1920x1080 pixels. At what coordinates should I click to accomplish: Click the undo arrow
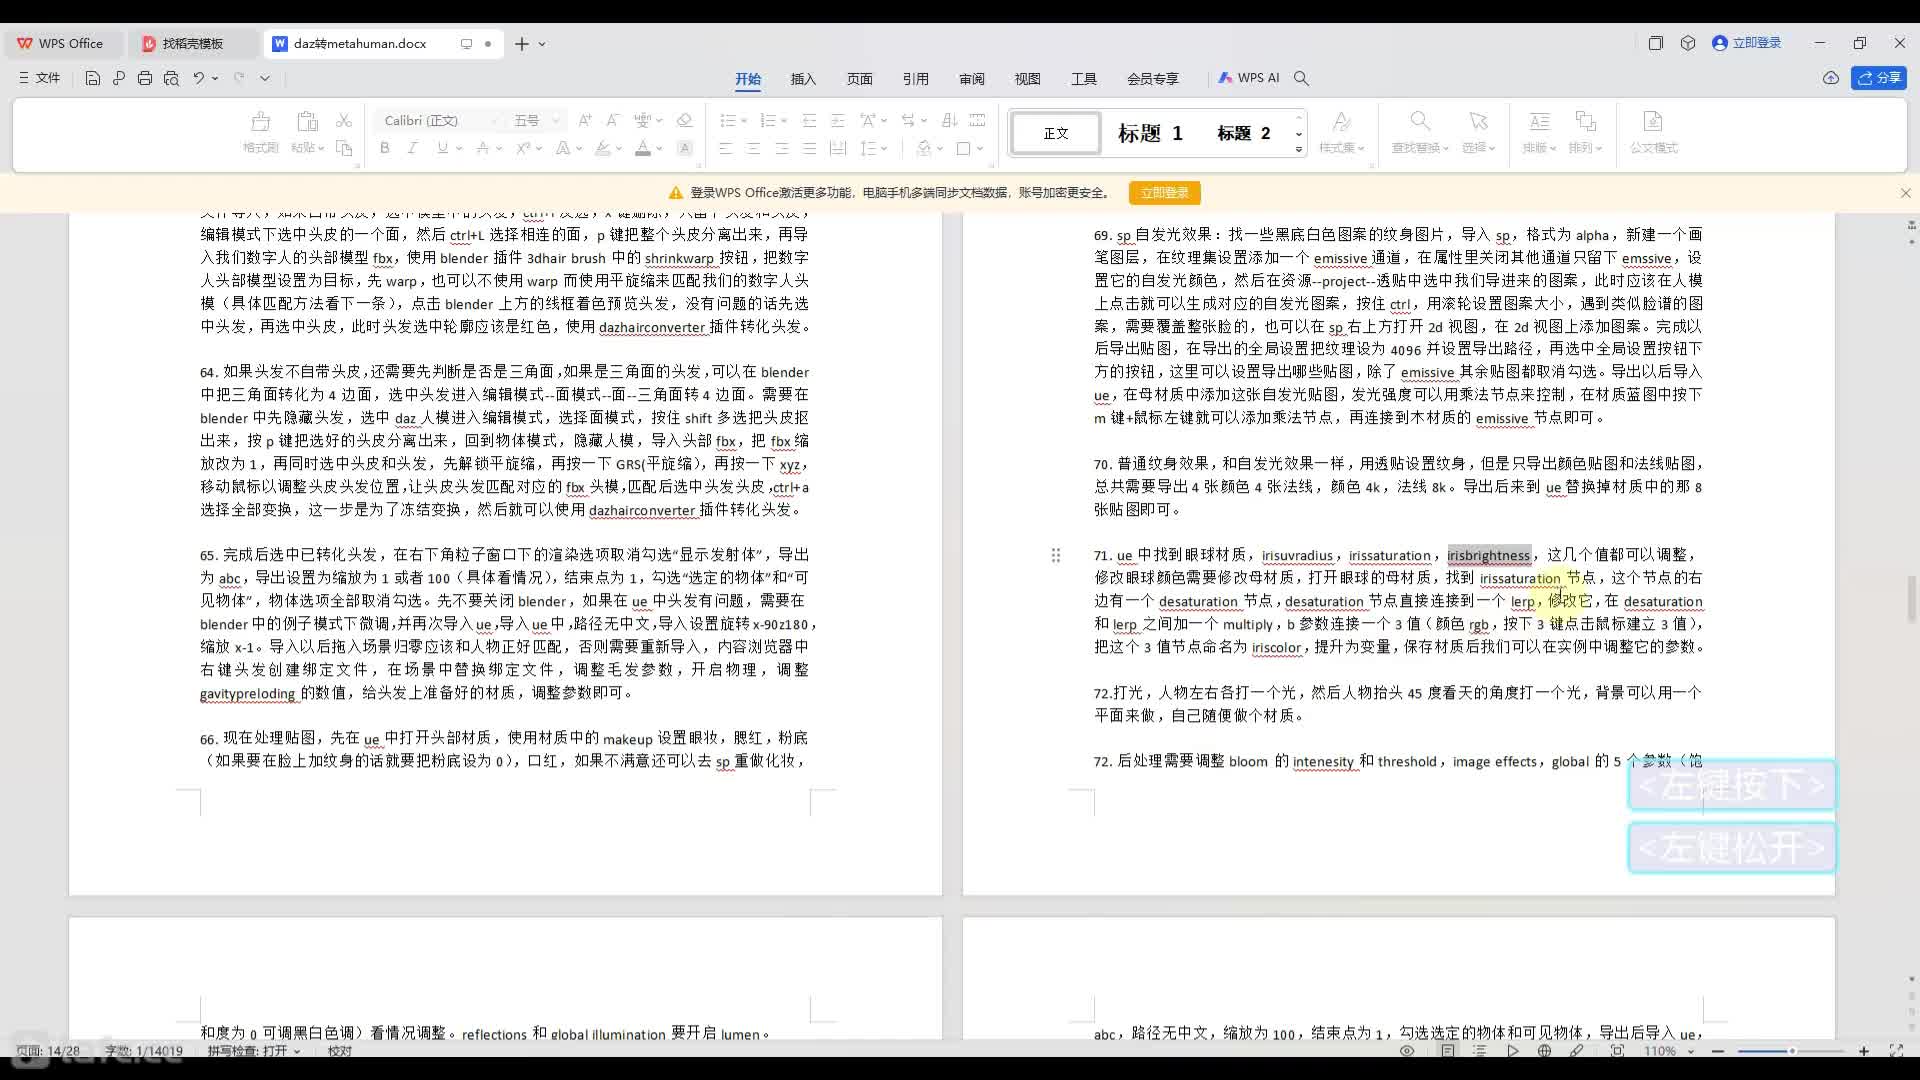coord(198,78)
